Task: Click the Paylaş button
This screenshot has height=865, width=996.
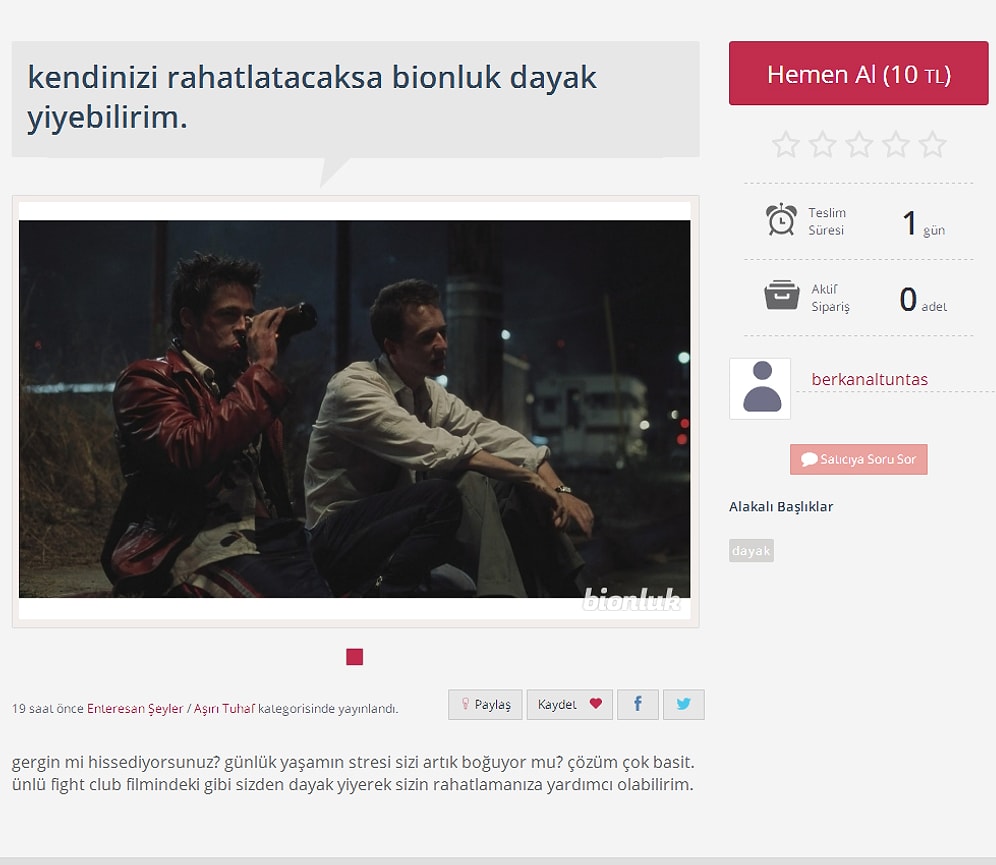Action: (x=485, y=704)
